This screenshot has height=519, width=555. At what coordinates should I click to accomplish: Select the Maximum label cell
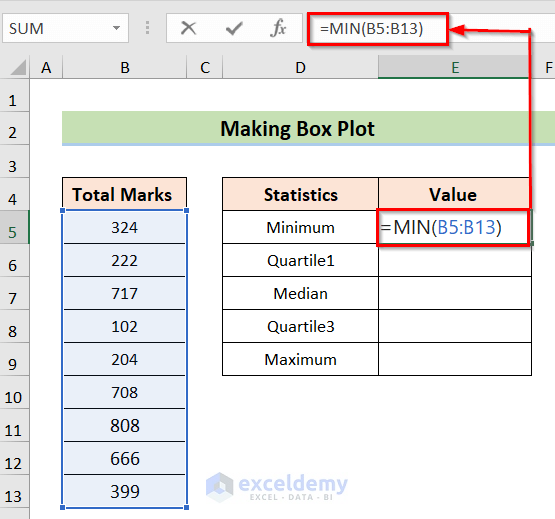pos(301,359)
